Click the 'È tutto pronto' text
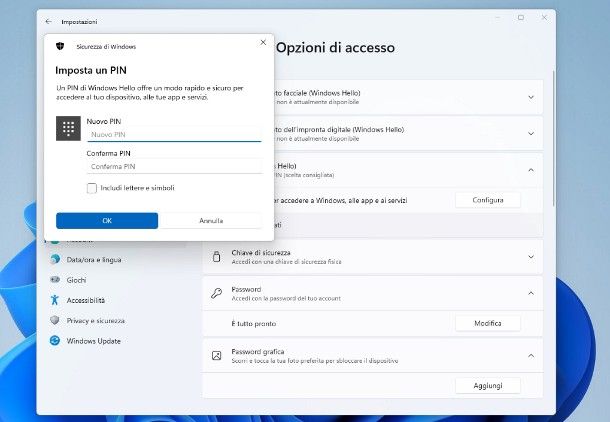This screenshot has width=610, height=422. (254, 324)
